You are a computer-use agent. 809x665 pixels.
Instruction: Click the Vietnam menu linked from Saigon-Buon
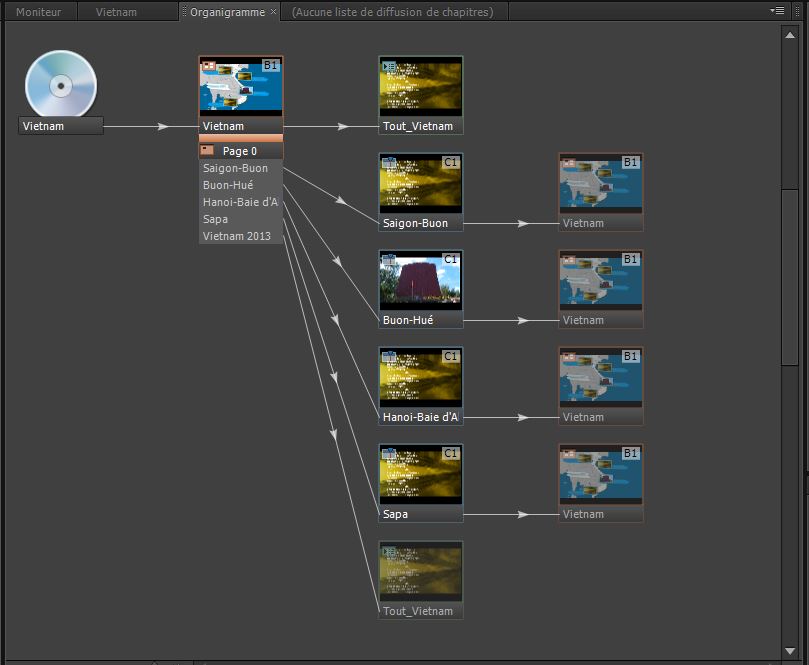click(600, 185)
